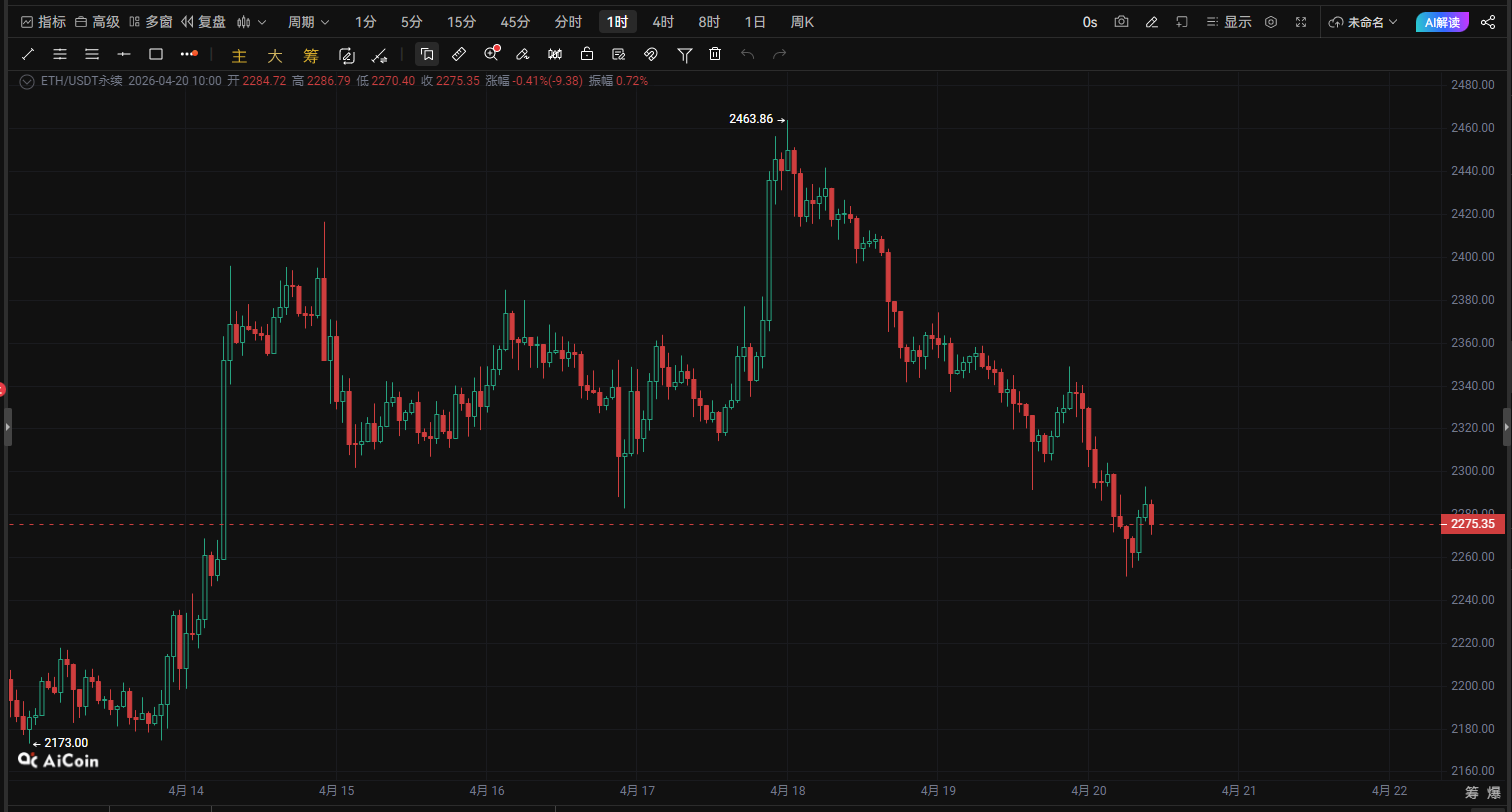Image resolution: width=1512 pixels, height=812 pixels.
Task: Toggle the 爆 liquidation button at bottom right
Action: pyautogui.click(x=1494, y=793)
